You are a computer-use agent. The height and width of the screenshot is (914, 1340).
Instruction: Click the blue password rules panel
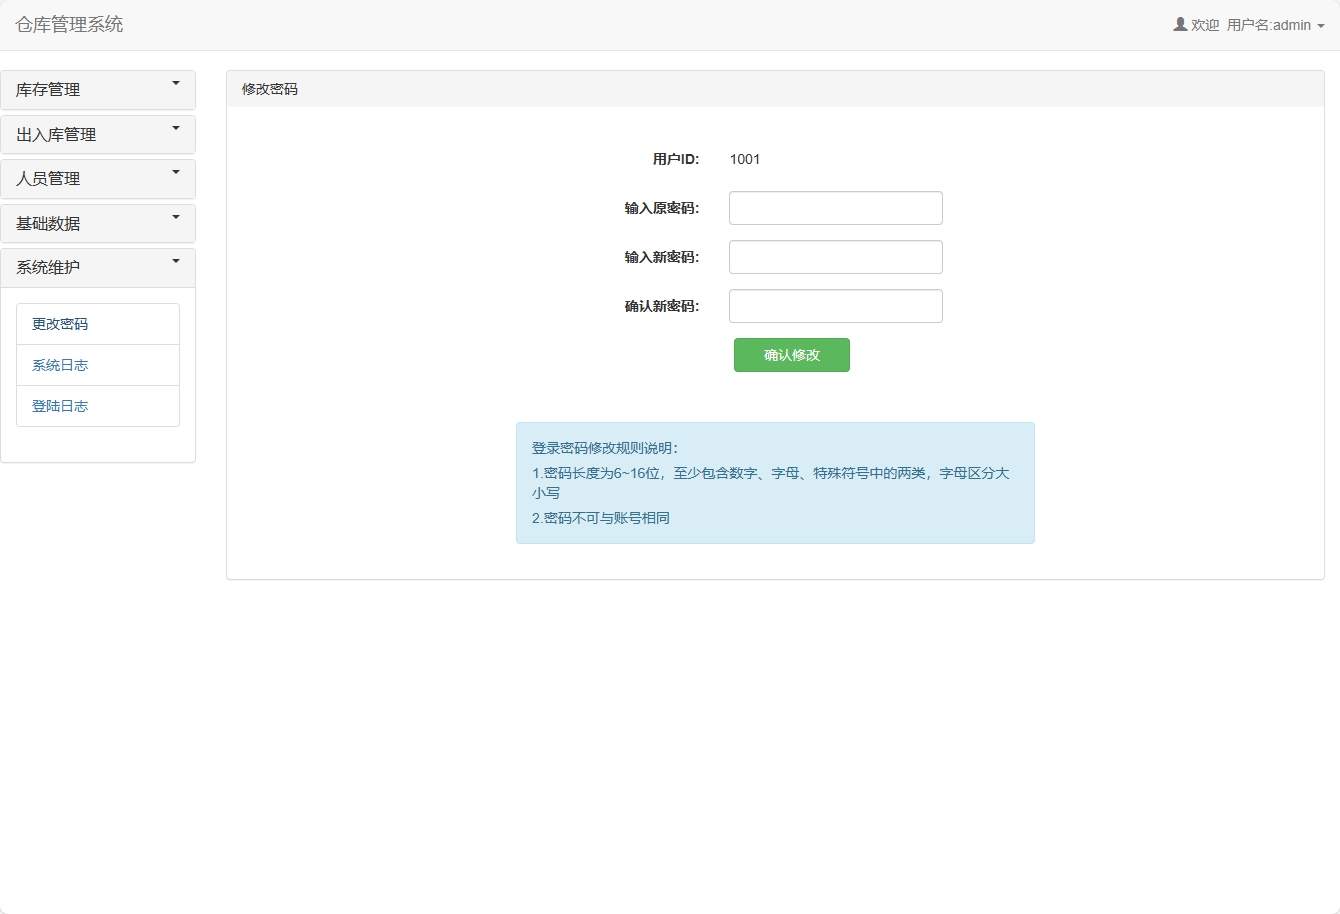coord(775,482)
